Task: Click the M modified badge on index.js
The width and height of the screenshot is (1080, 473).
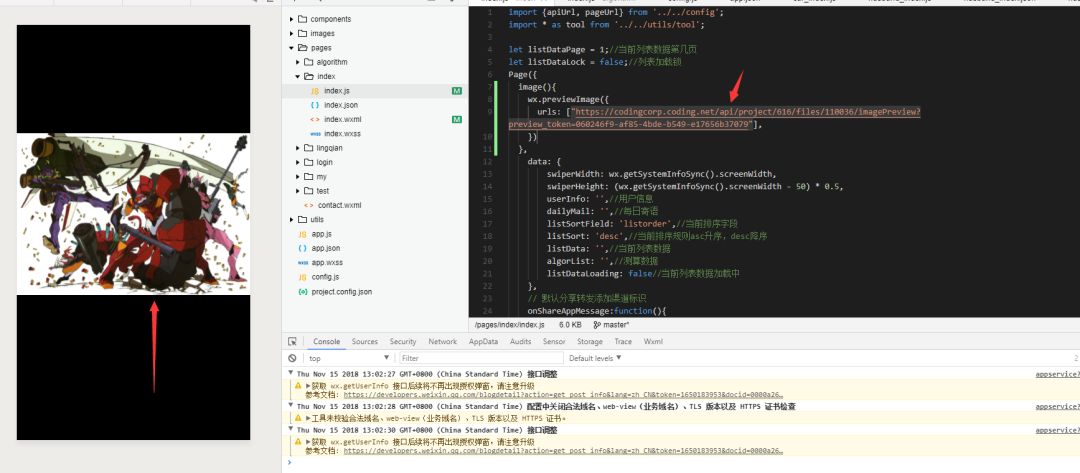Action: coord(457,91)
